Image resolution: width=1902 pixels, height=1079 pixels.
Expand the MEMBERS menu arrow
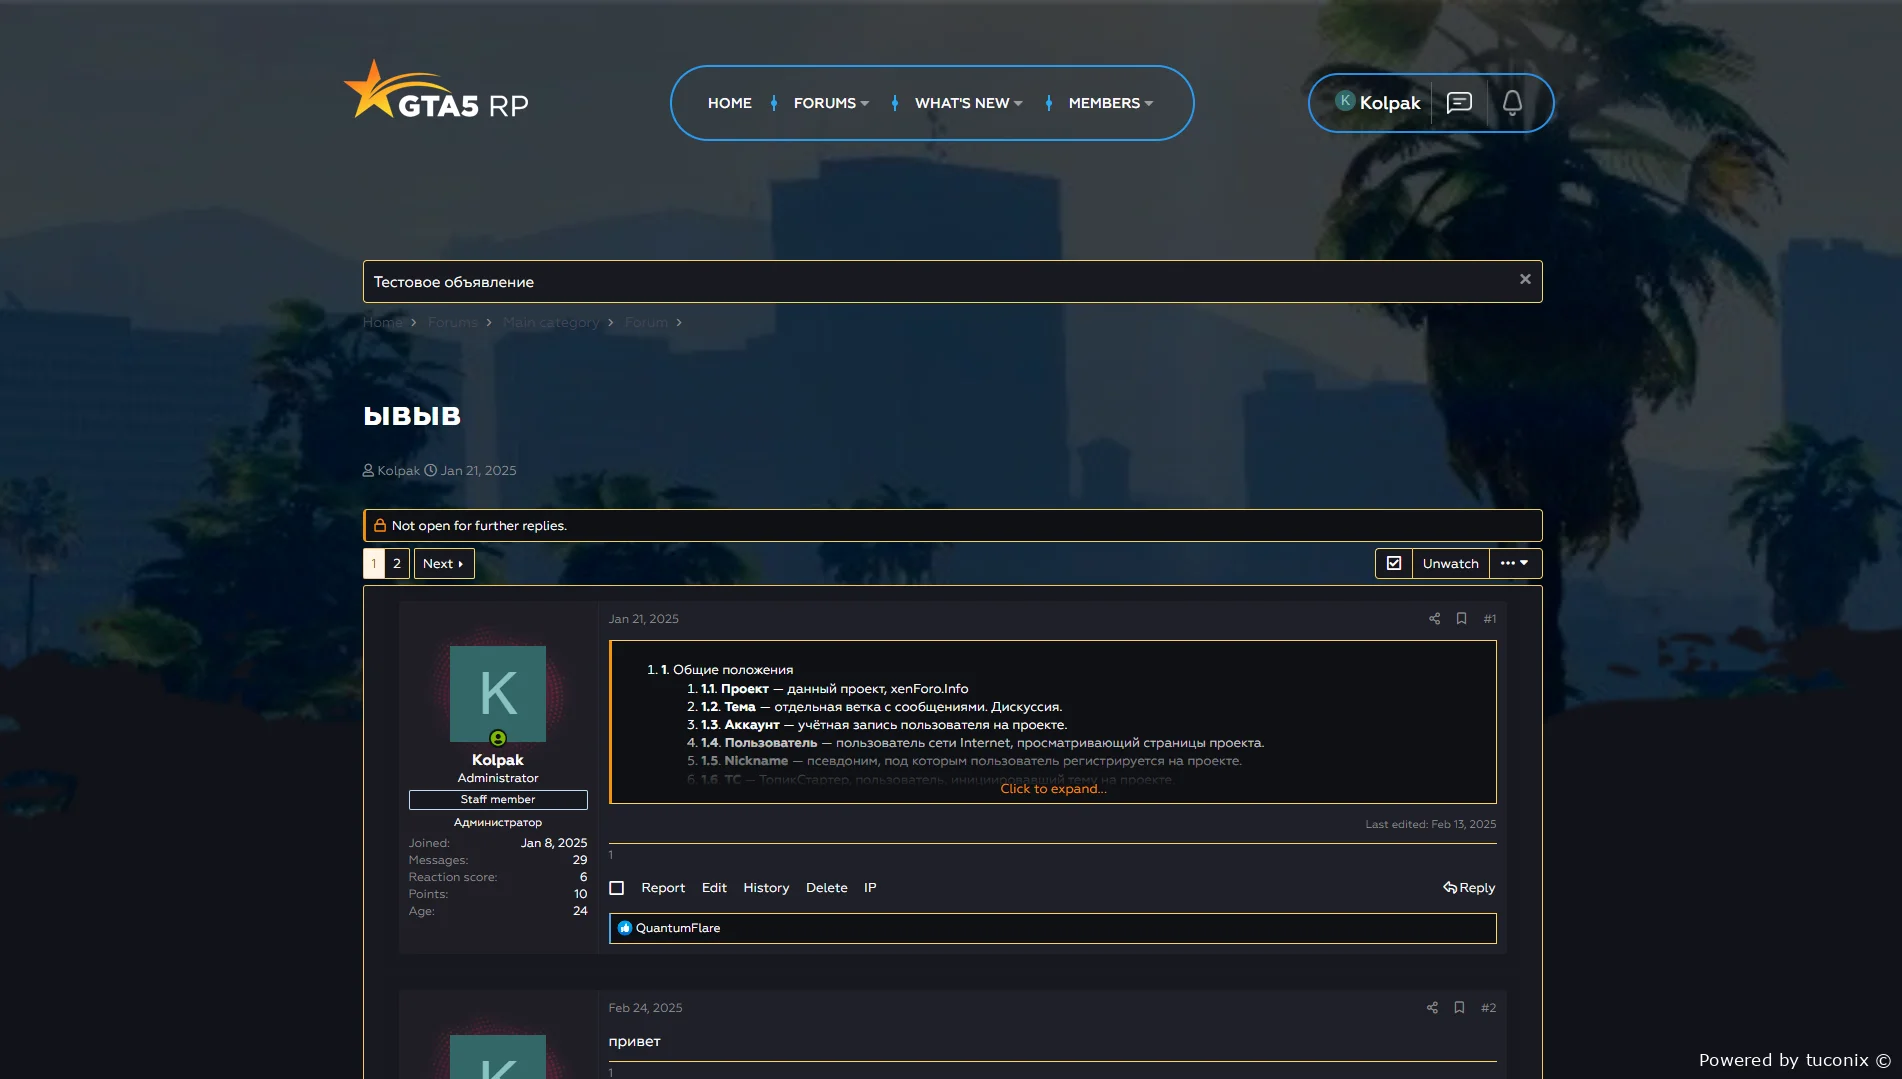point(1149,104)
